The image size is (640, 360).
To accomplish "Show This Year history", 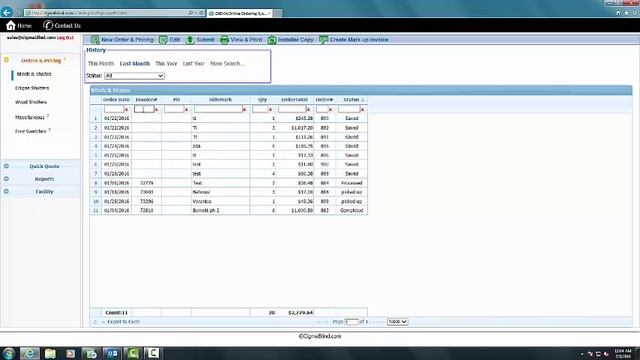I will point(166,64).
